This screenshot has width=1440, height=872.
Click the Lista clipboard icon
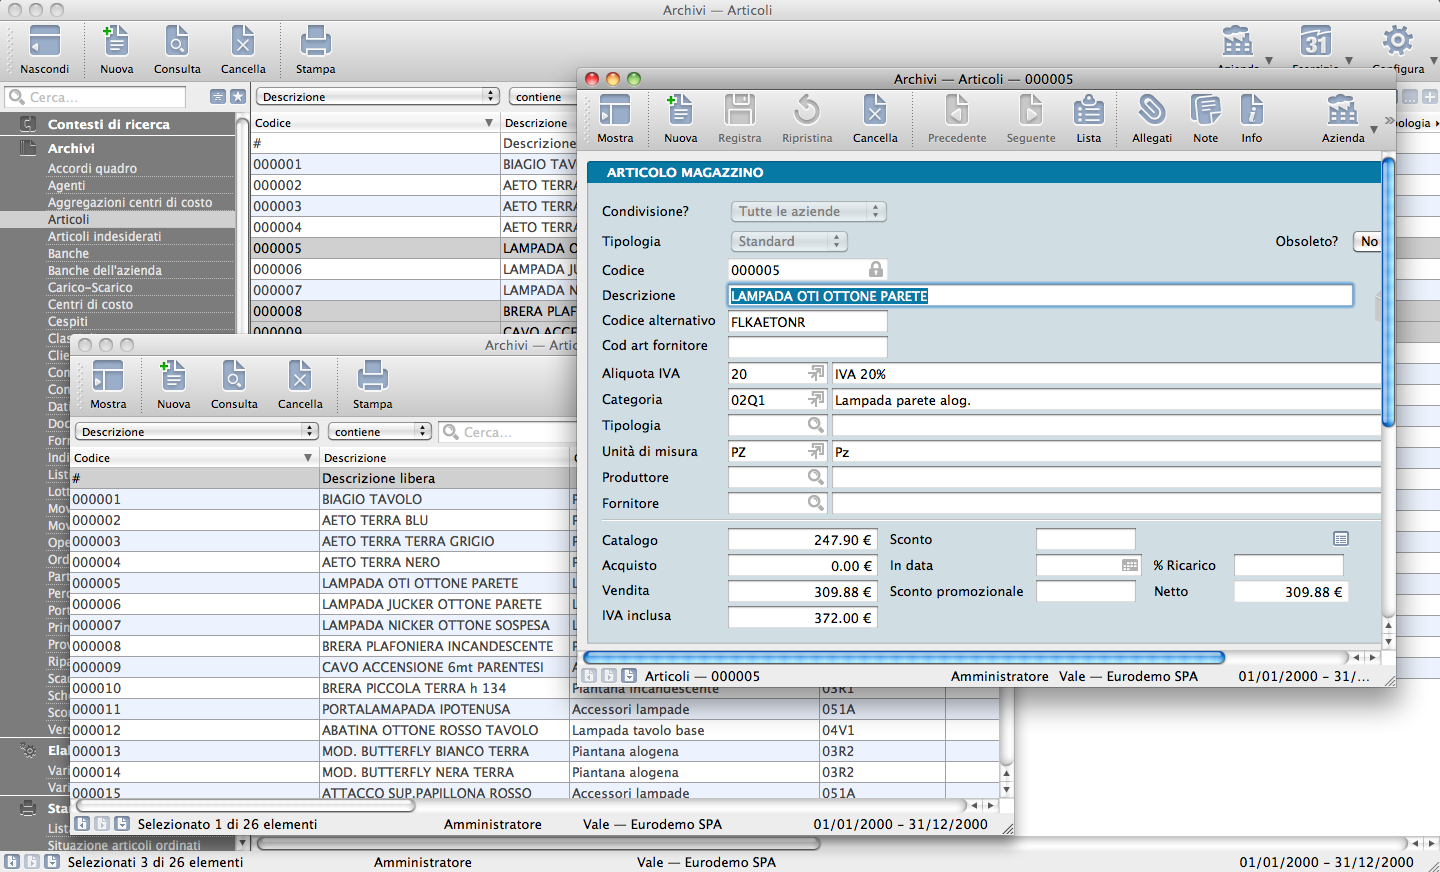tap(1088, 112)
